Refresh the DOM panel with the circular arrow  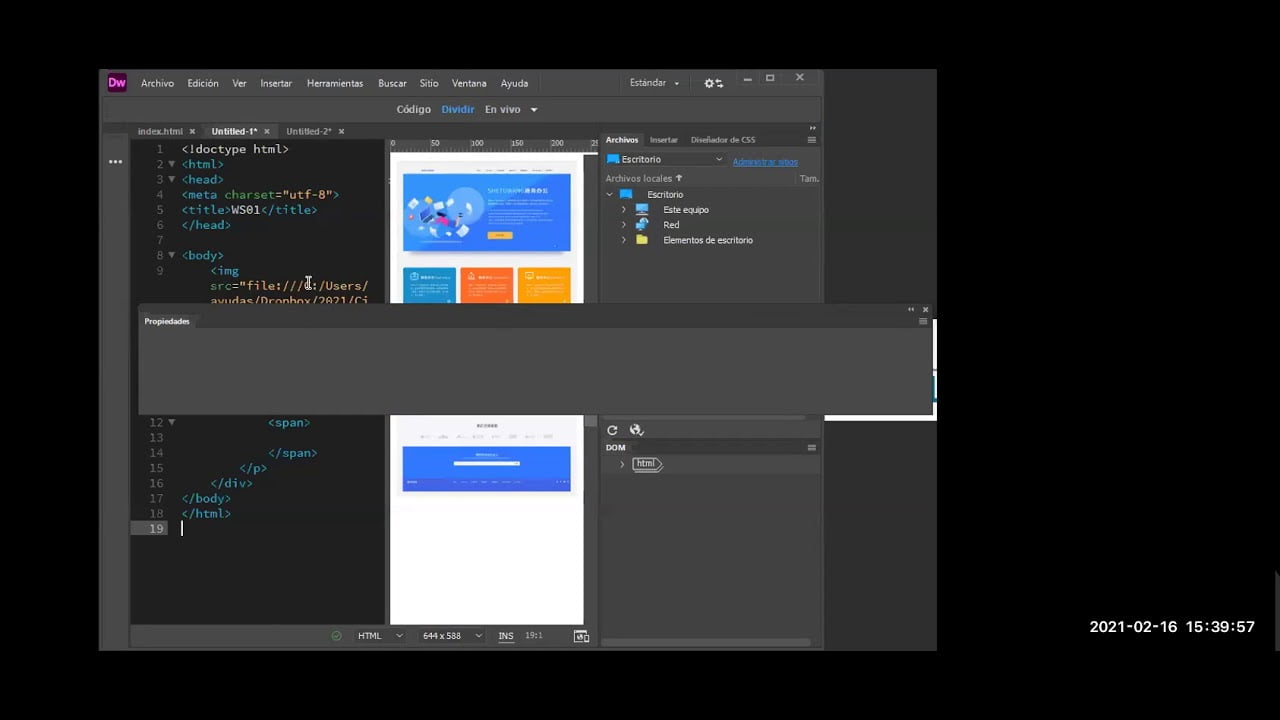tap(612, 430)
